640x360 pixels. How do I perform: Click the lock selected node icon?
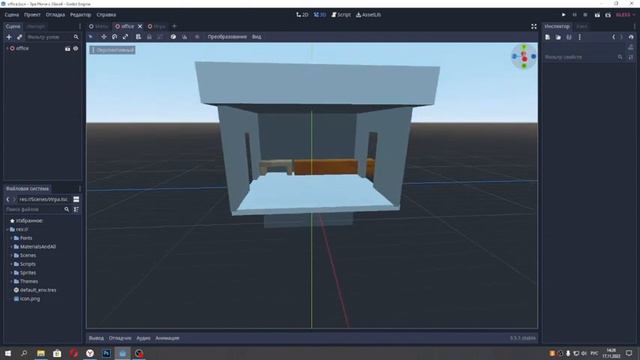click(149, 37)
